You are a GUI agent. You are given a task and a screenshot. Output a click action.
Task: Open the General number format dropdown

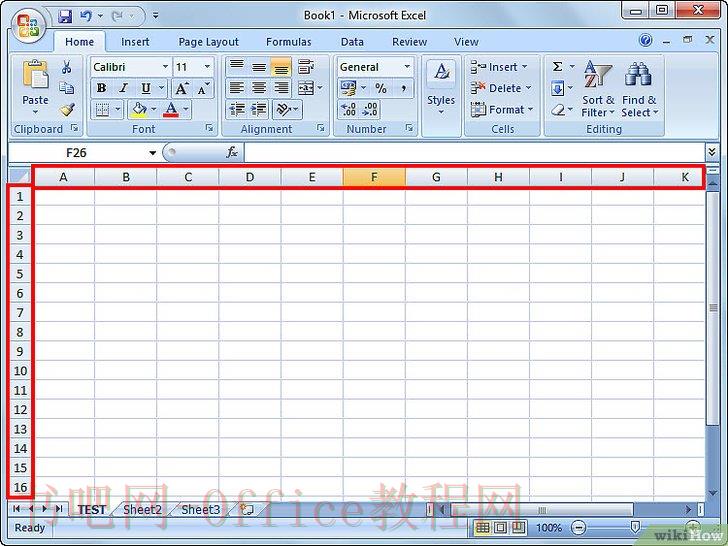(x=407, y=67)
